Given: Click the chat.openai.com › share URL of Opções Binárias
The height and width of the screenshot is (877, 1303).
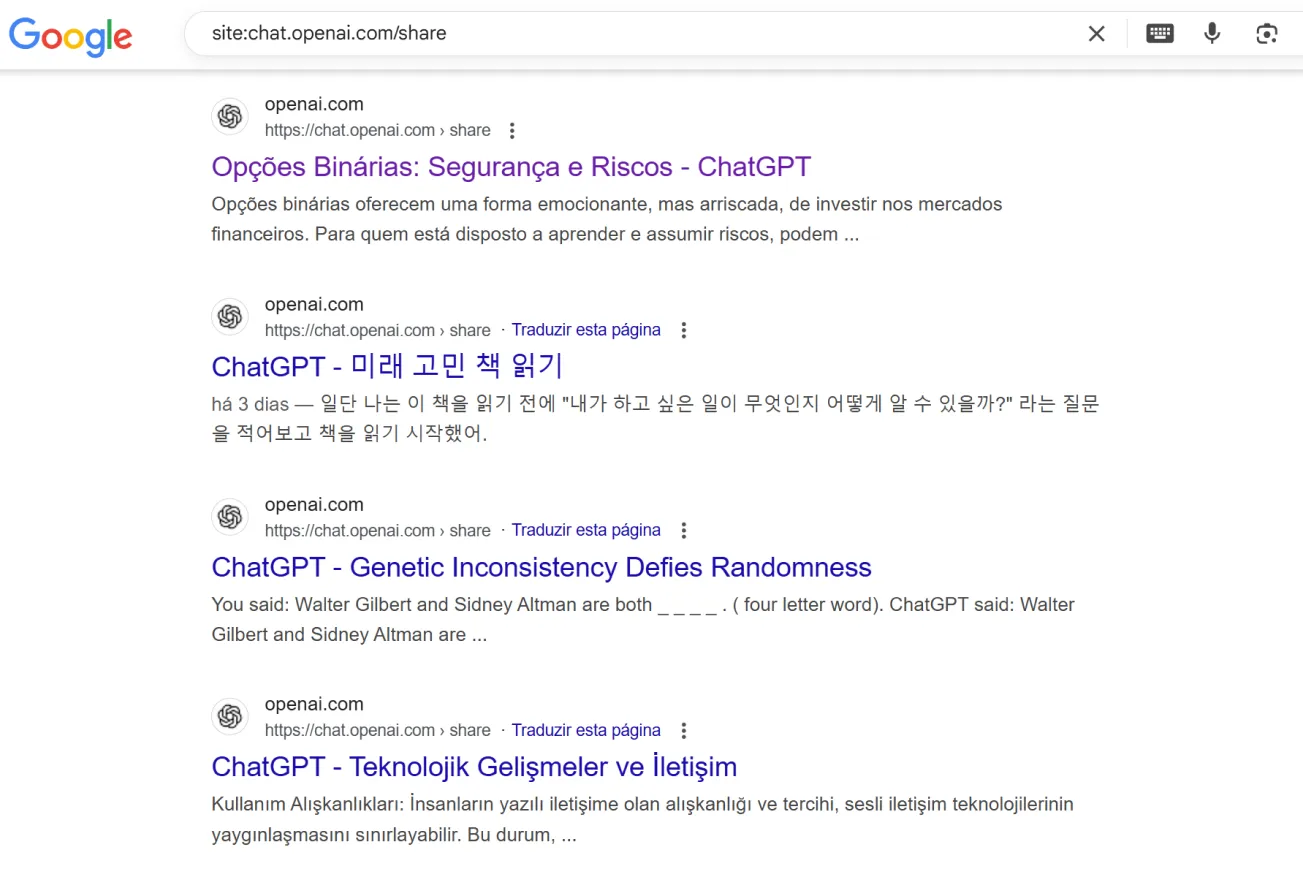Looking at the screenshot, I should coord(378,130).
